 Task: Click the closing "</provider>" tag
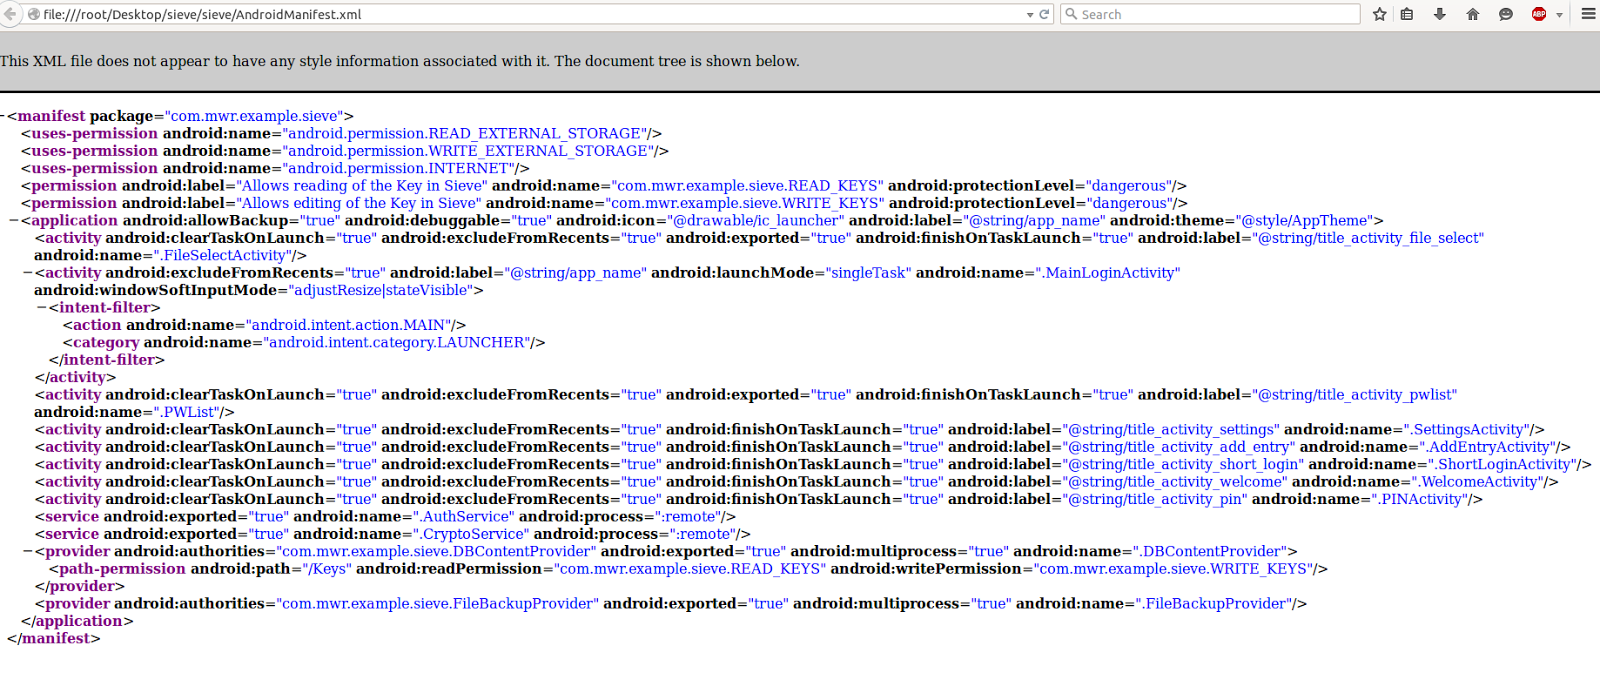coord(80,586)
